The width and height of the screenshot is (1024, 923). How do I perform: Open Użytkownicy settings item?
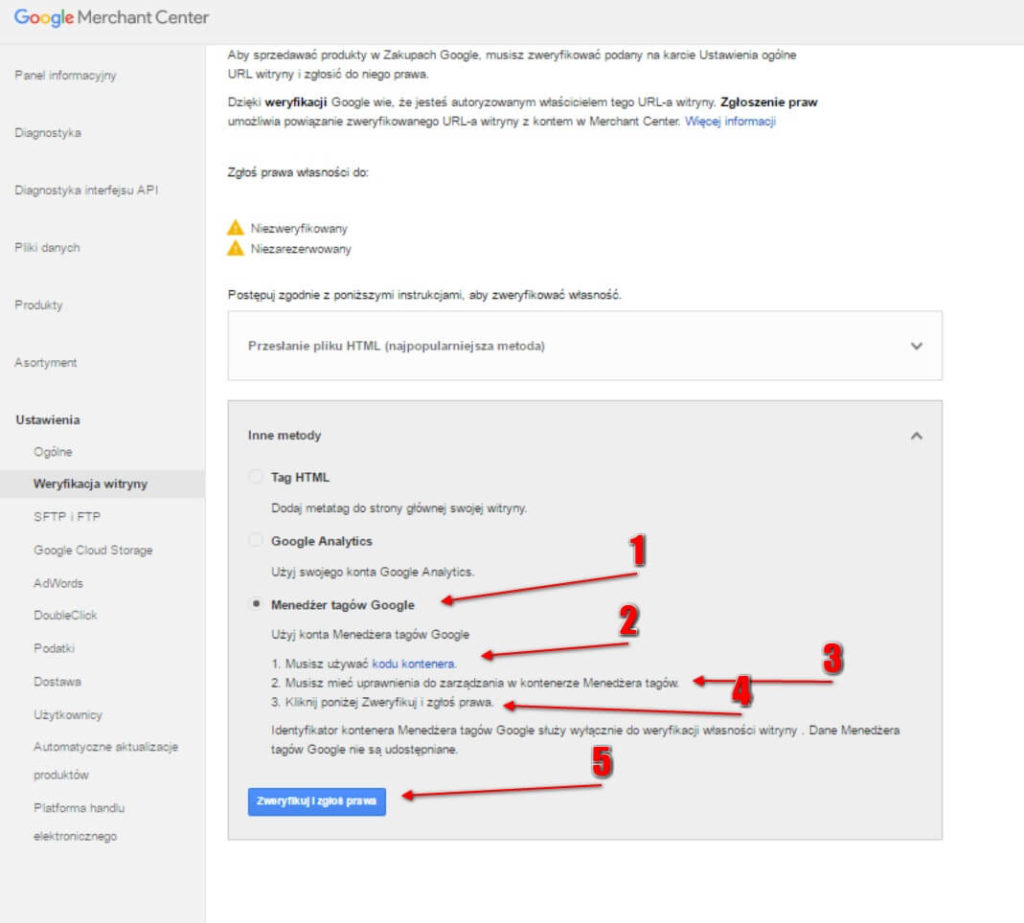[68, 715]
